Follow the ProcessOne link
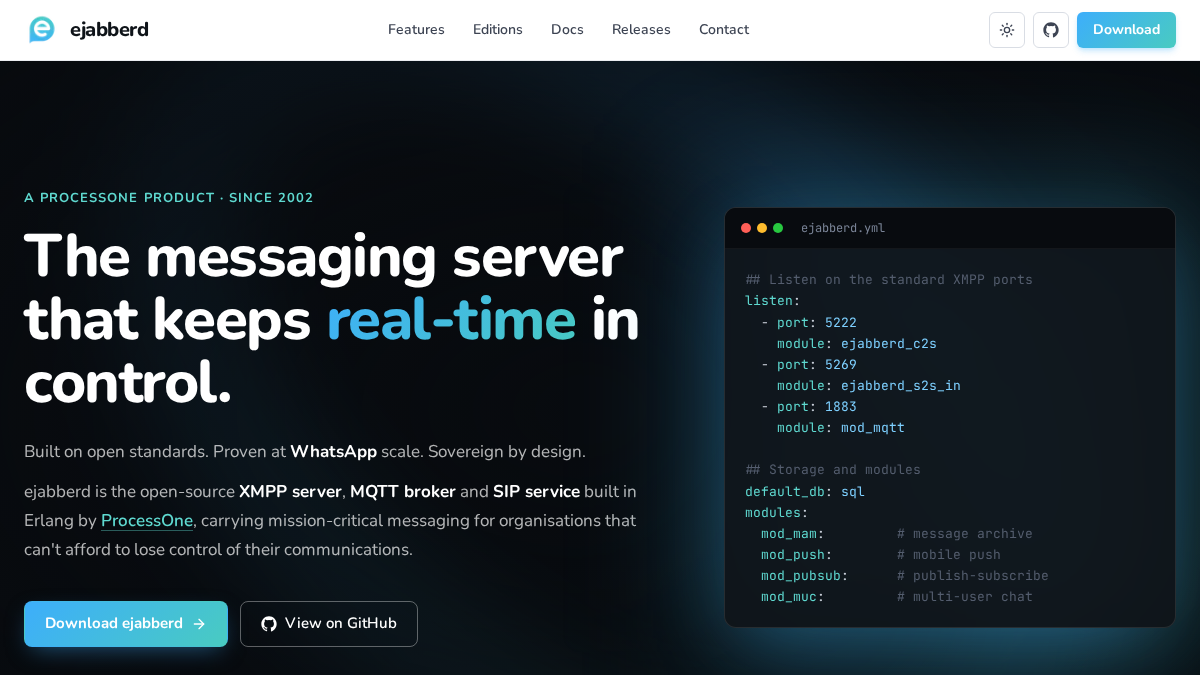This screenshot has height=675, width=1200. (x=147, y=521)
